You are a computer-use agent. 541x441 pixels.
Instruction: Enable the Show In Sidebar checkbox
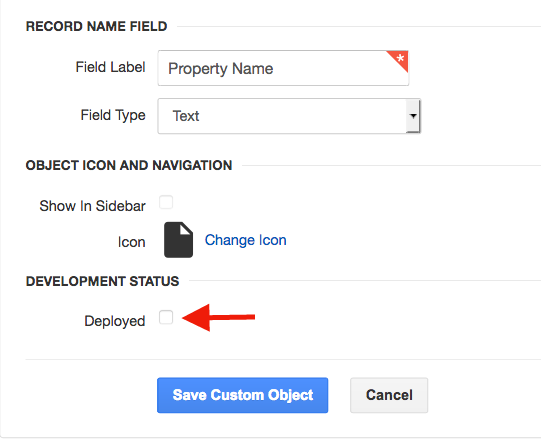click(166, 202)
